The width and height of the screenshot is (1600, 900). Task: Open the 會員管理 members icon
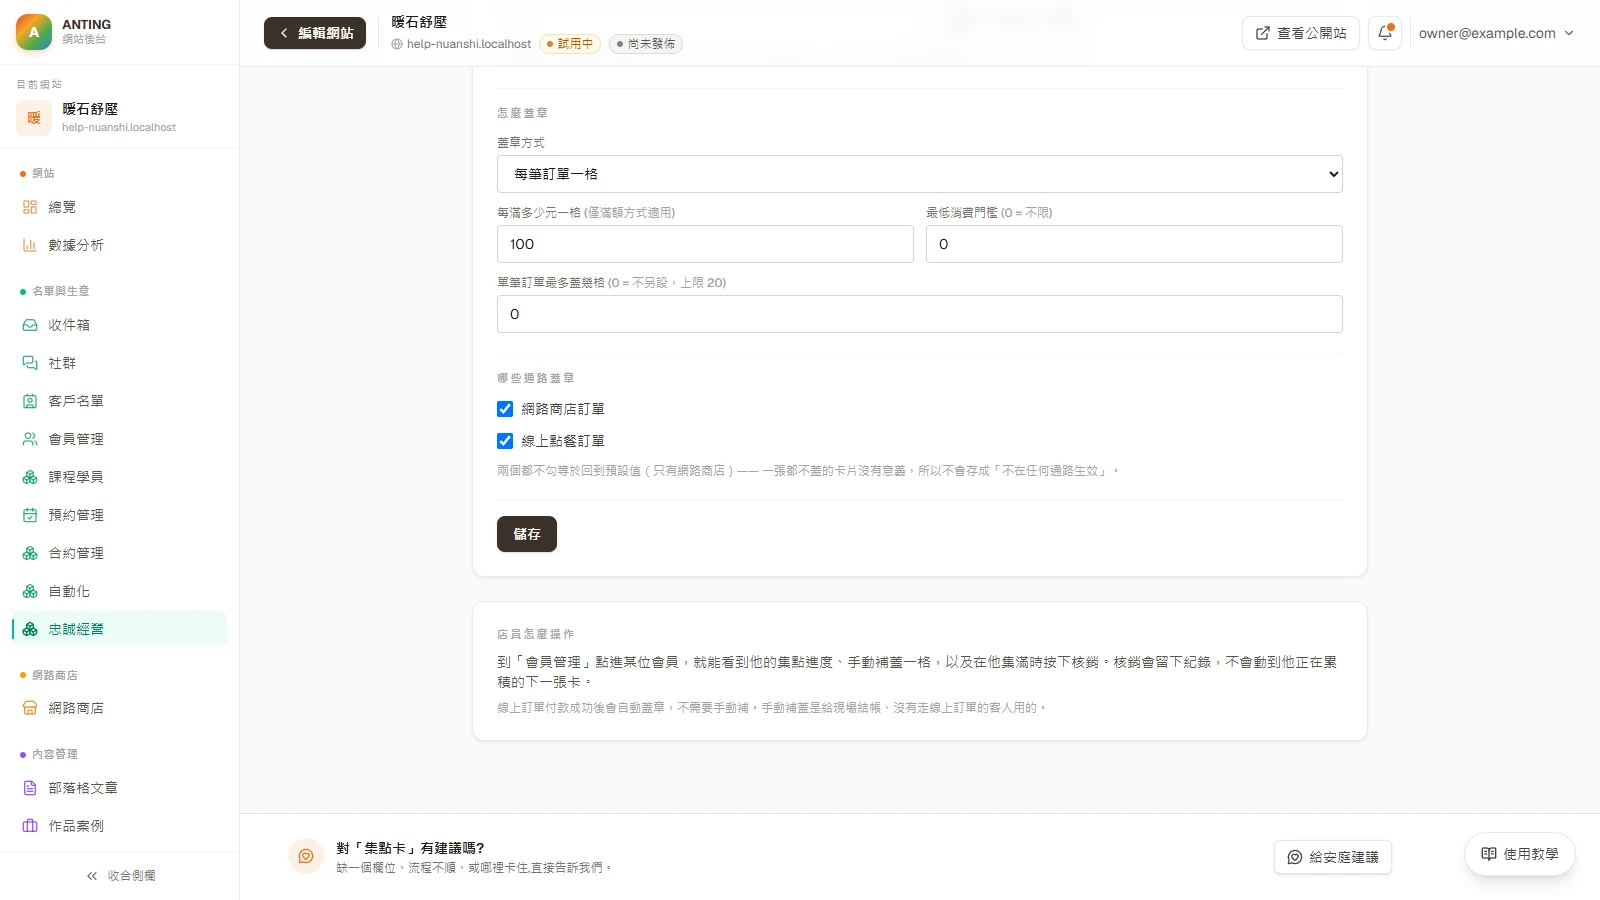pyautogui.click(x=30, y=439)
